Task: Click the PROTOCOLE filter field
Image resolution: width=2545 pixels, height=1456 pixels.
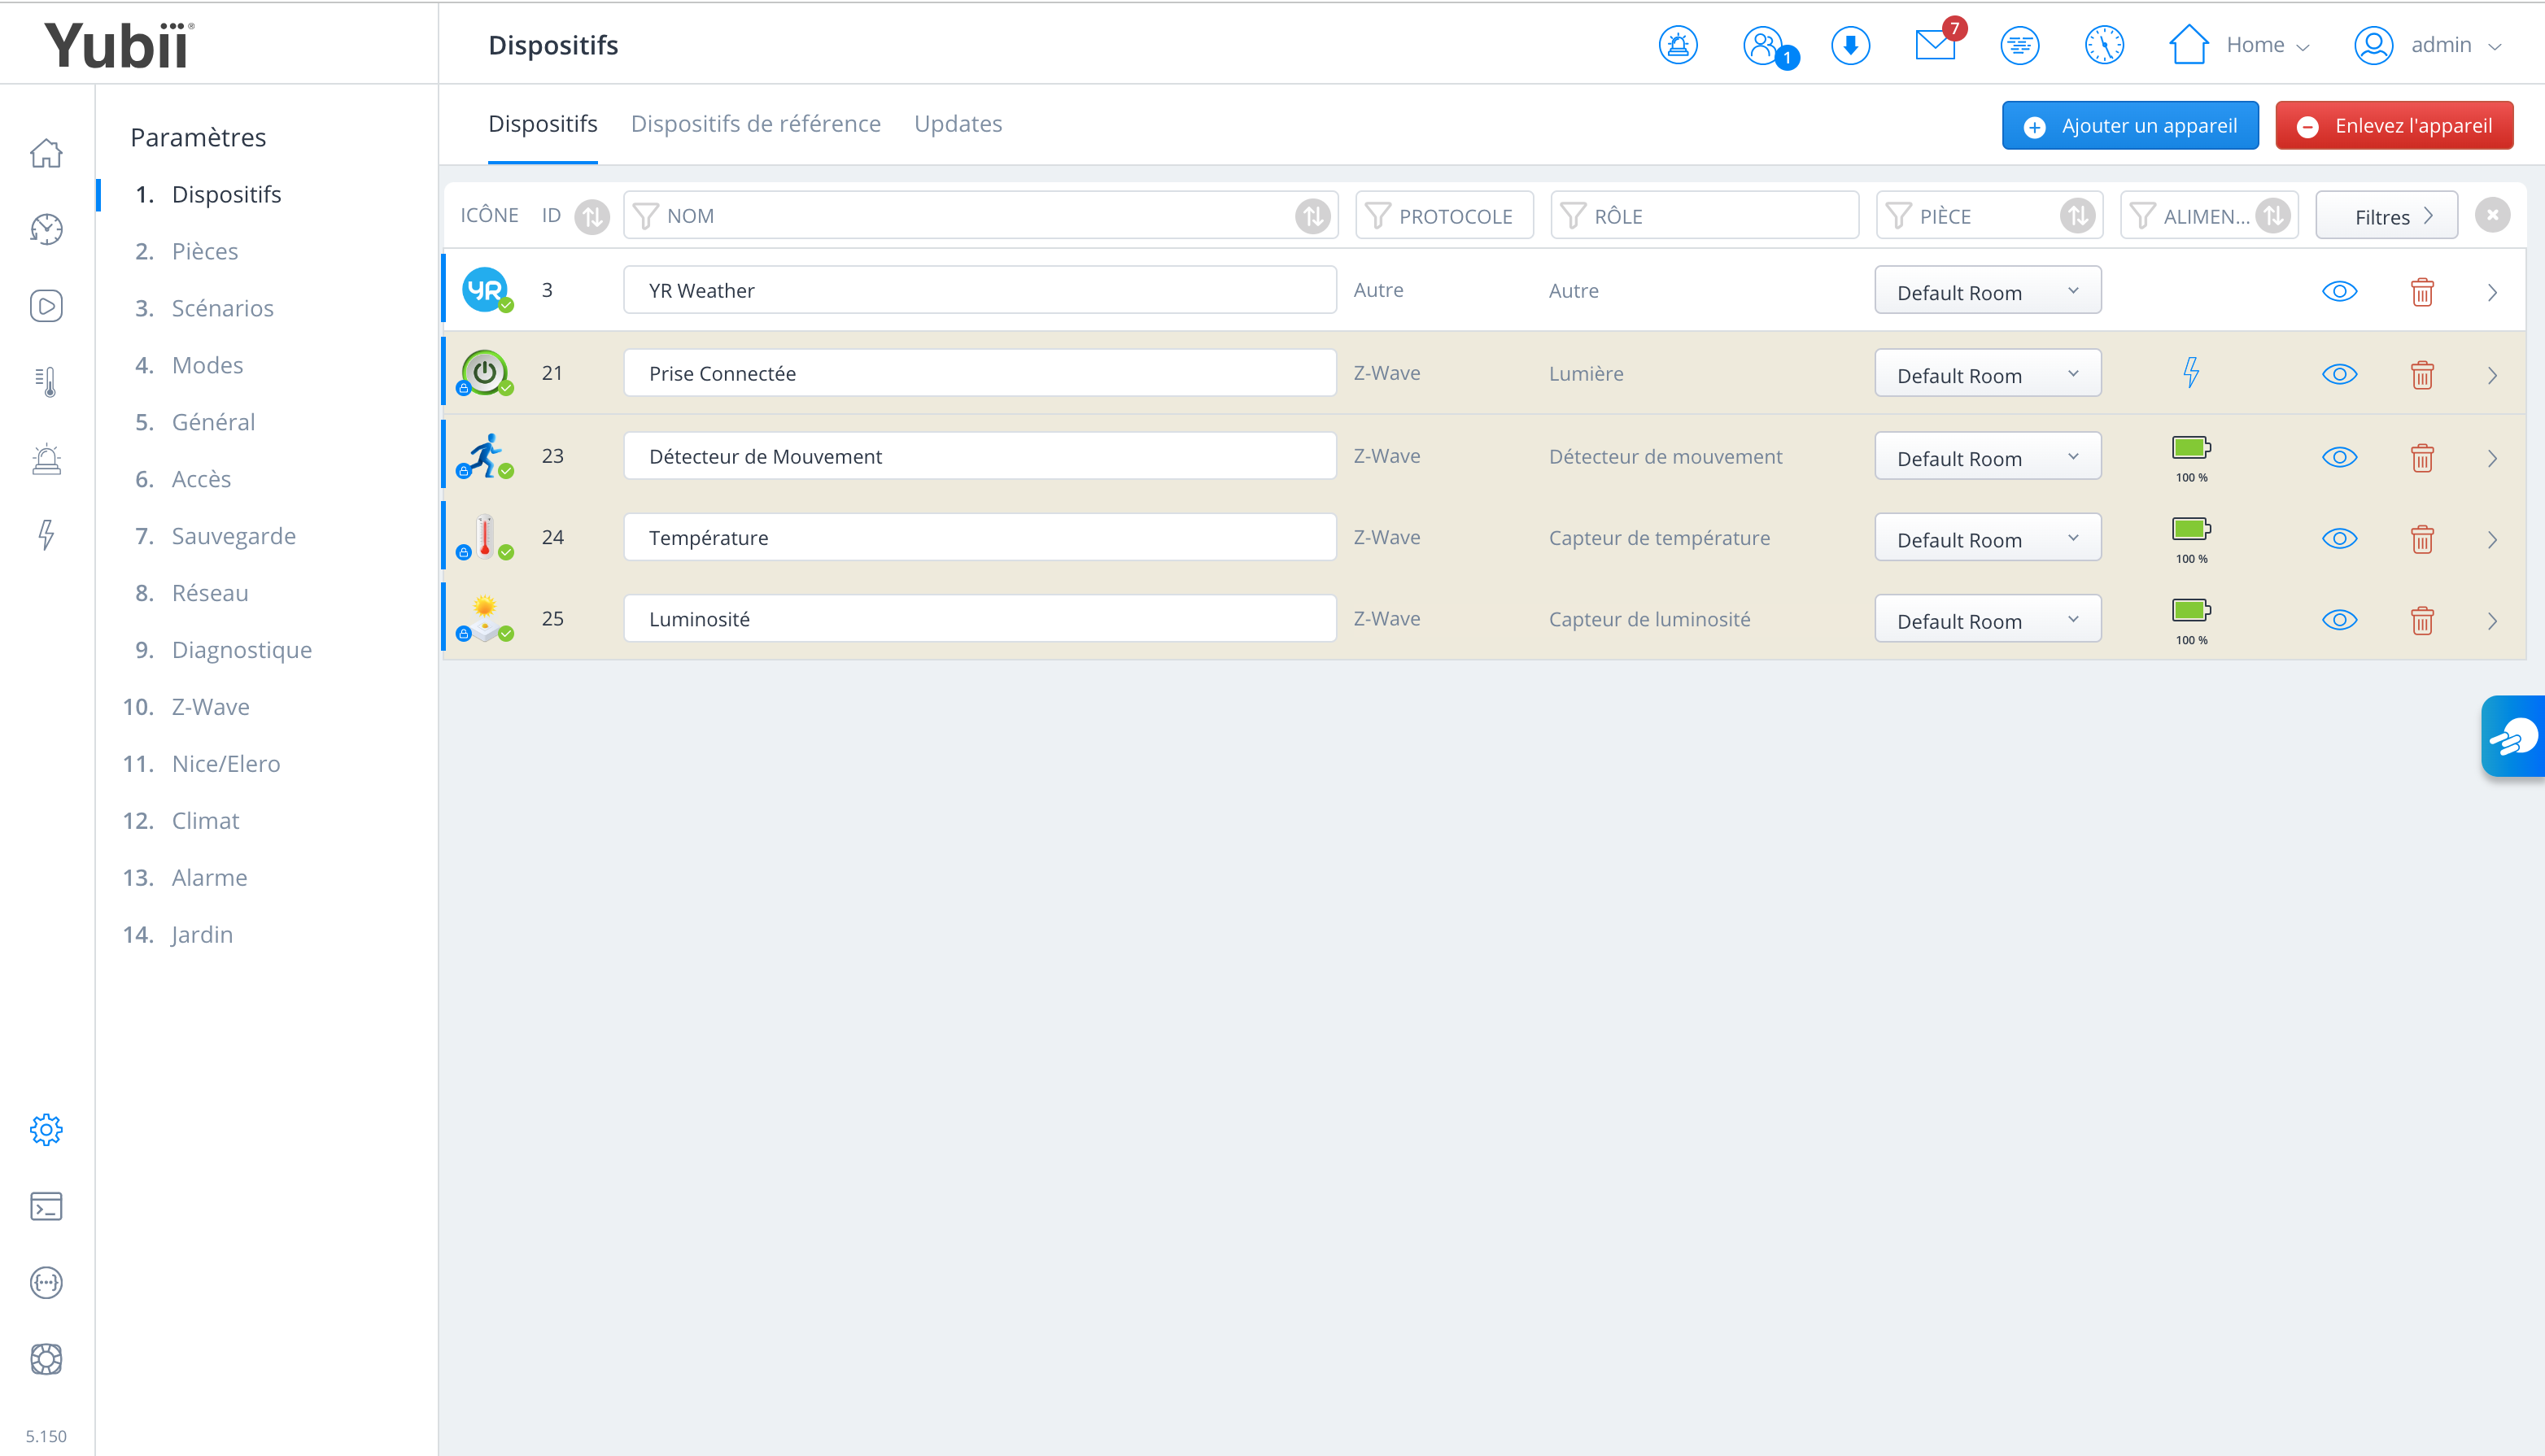Action: point(1443,215)
